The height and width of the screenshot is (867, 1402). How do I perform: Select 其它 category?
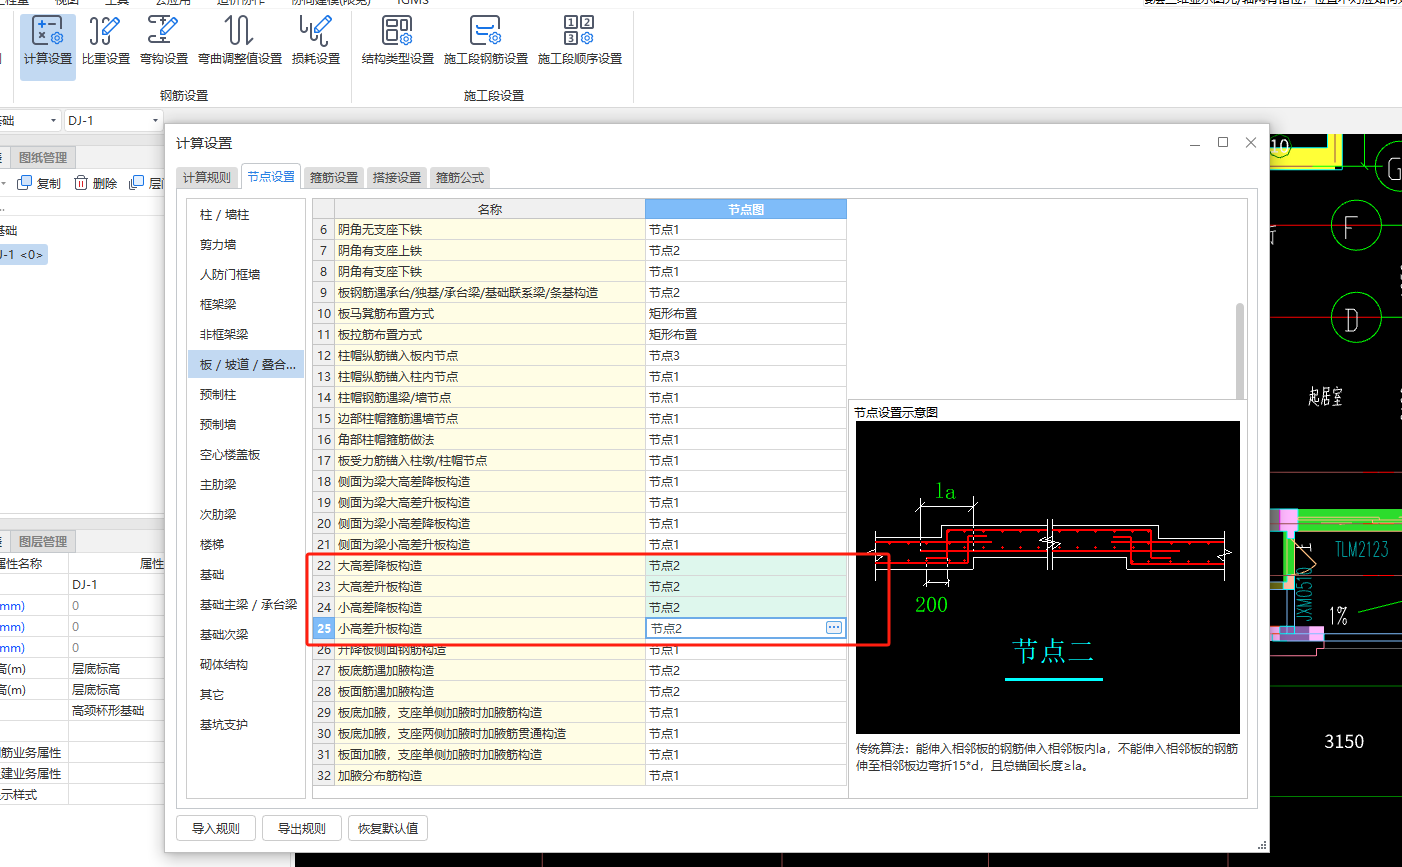245,694
